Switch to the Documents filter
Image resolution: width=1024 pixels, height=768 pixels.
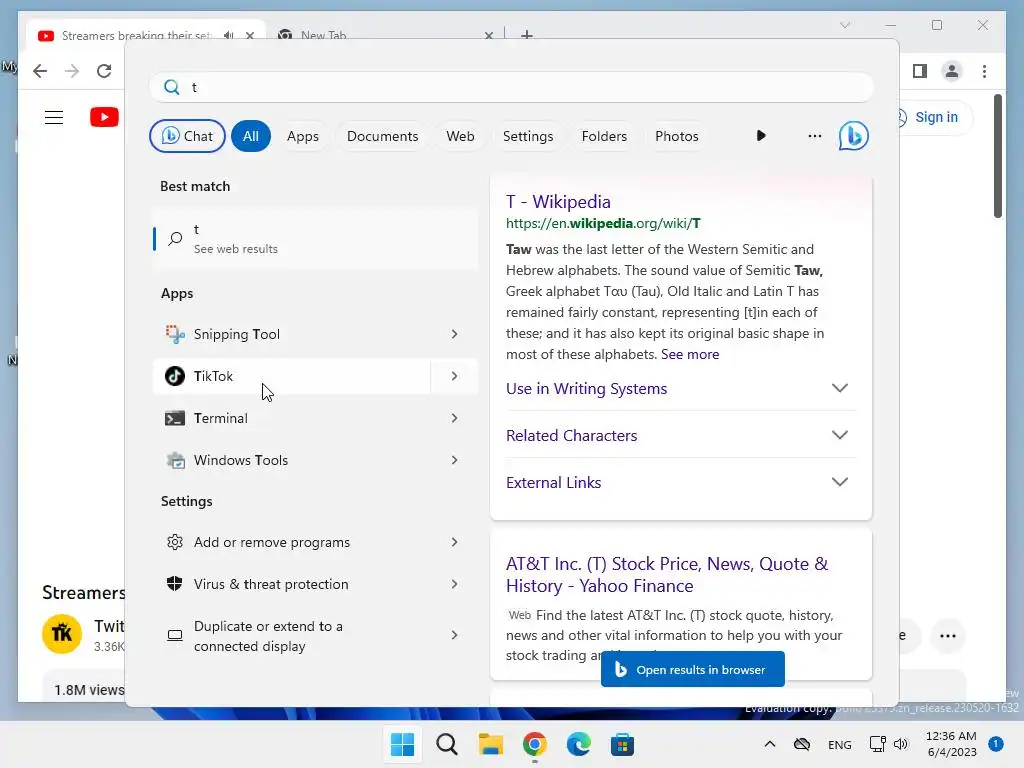point(383,136)
